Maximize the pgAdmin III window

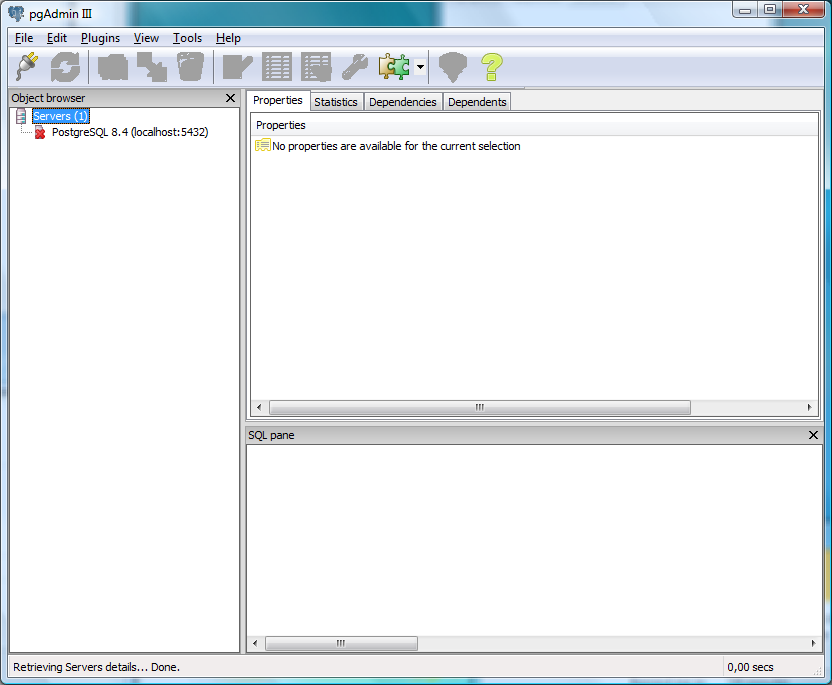[x=769, y=10]
